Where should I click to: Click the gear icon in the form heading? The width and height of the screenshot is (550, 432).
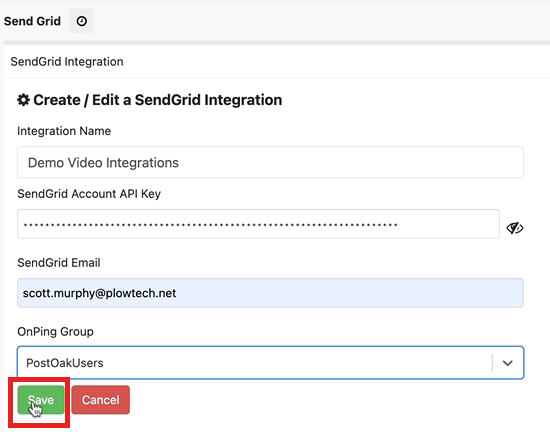[24, 100]
